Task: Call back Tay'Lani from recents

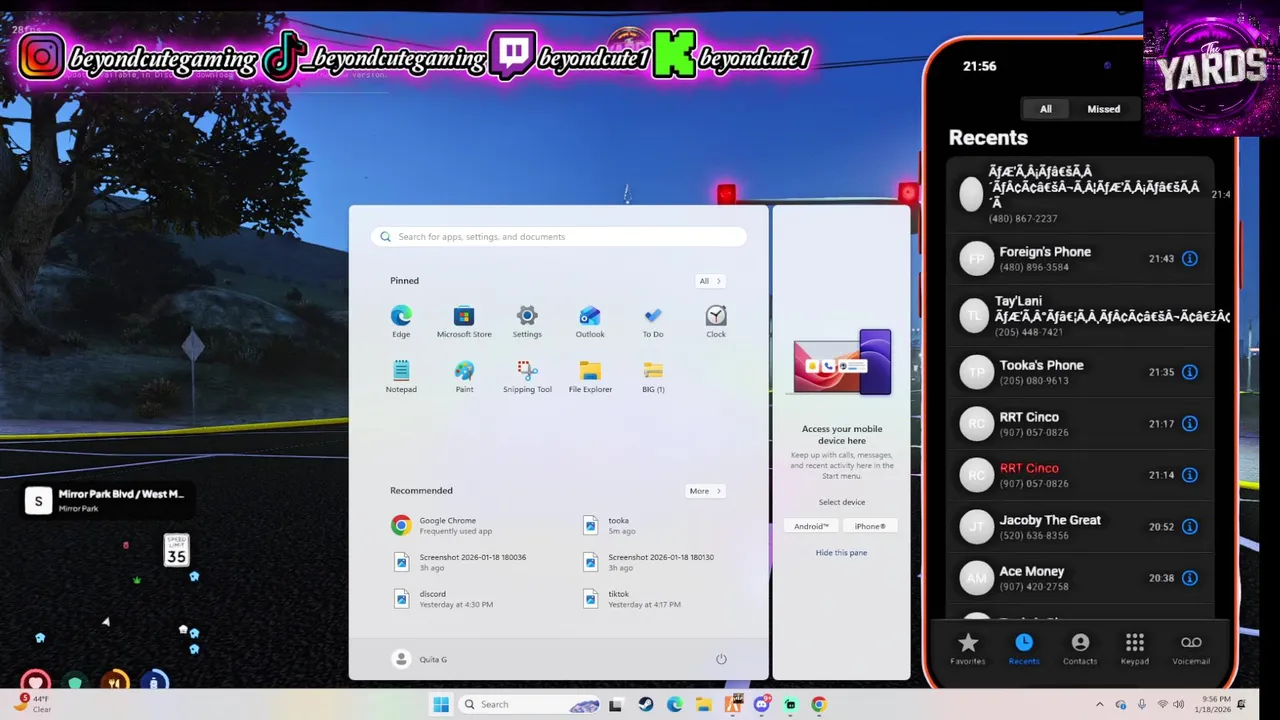Action: pos(1080,315)
